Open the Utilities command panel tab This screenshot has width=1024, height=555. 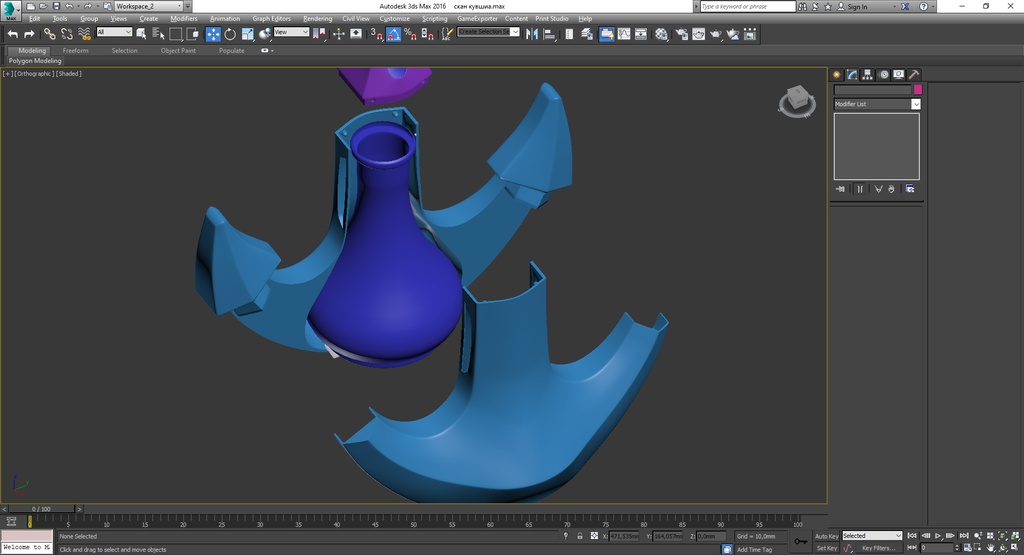coord(914,74)
